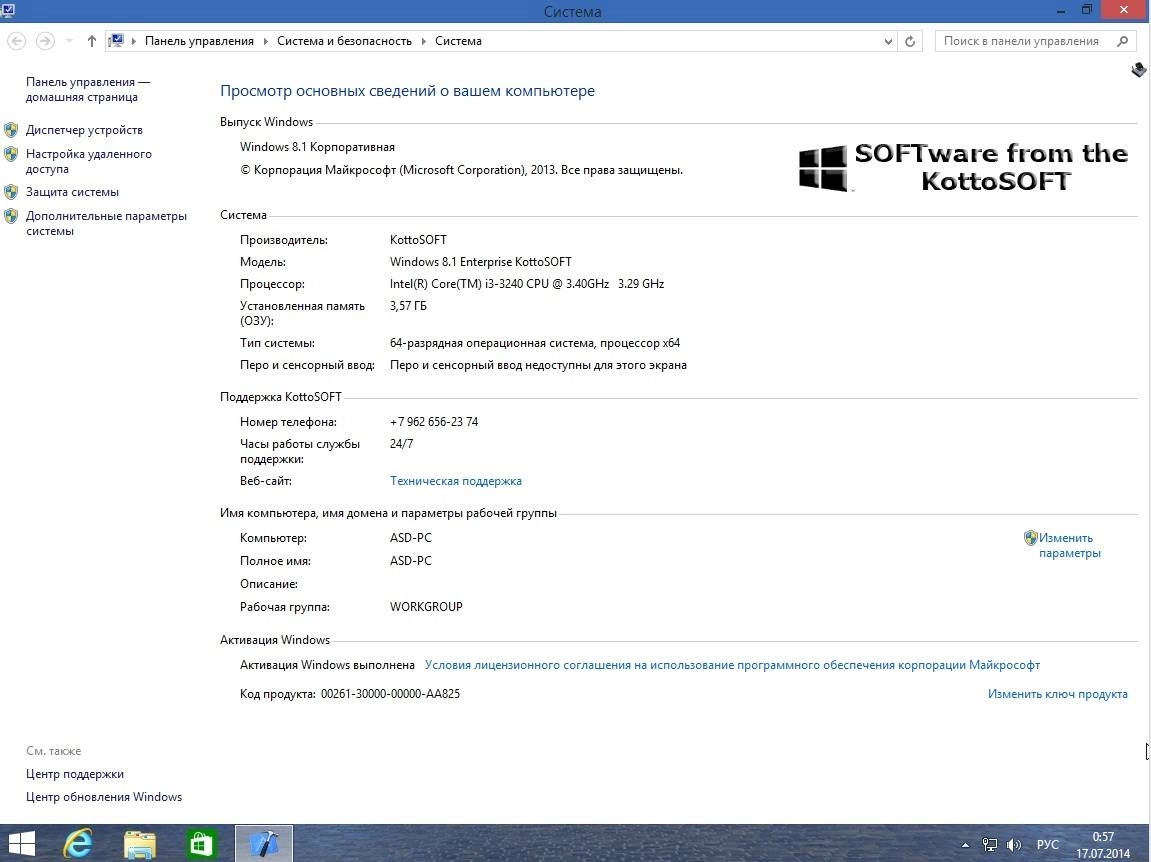Click the shield icon next to Изменить параметры
The image size is (1151, 862).
click(x=1031, y=538)
